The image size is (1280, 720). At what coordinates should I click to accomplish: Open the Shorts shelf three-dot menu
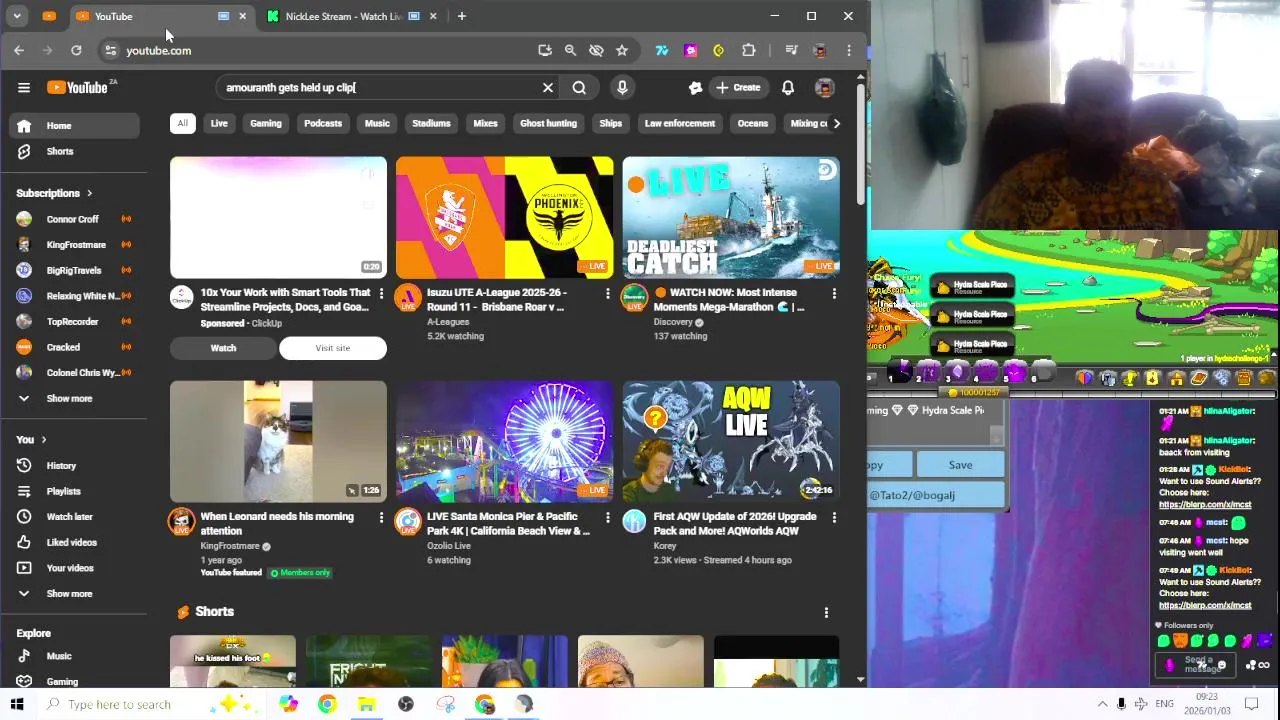(x=826, y=612)
